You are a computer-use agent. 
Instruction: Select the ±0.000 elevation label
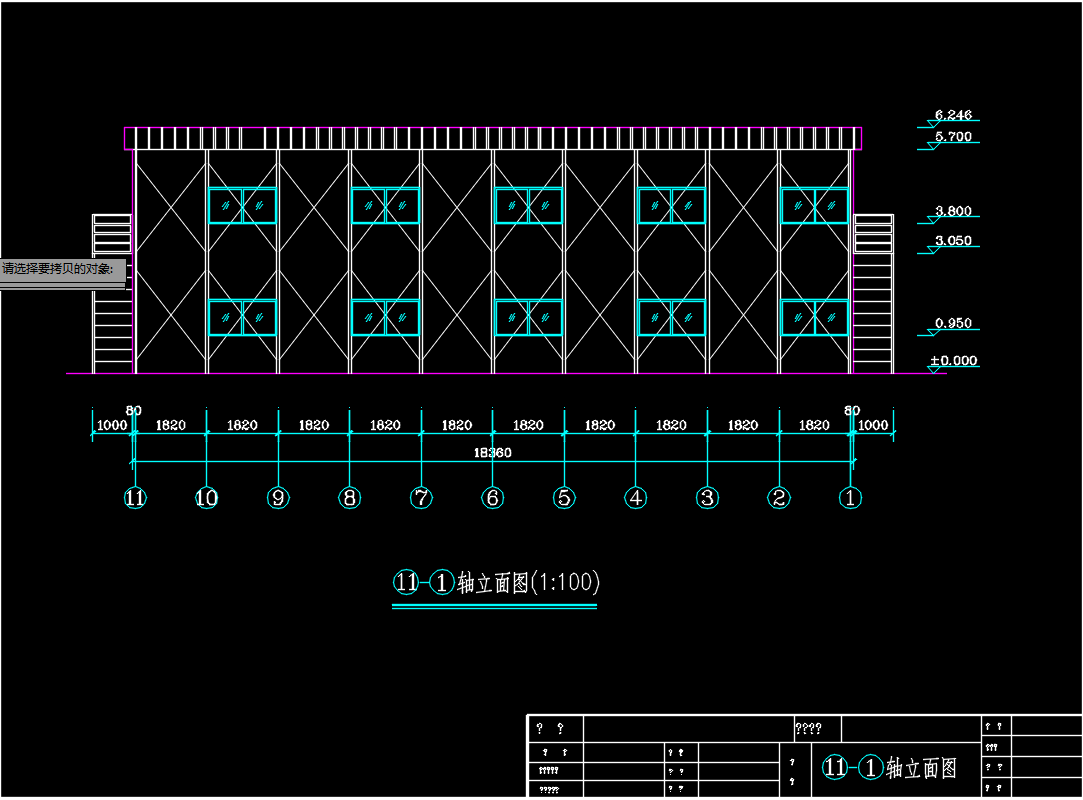[953, 360]
